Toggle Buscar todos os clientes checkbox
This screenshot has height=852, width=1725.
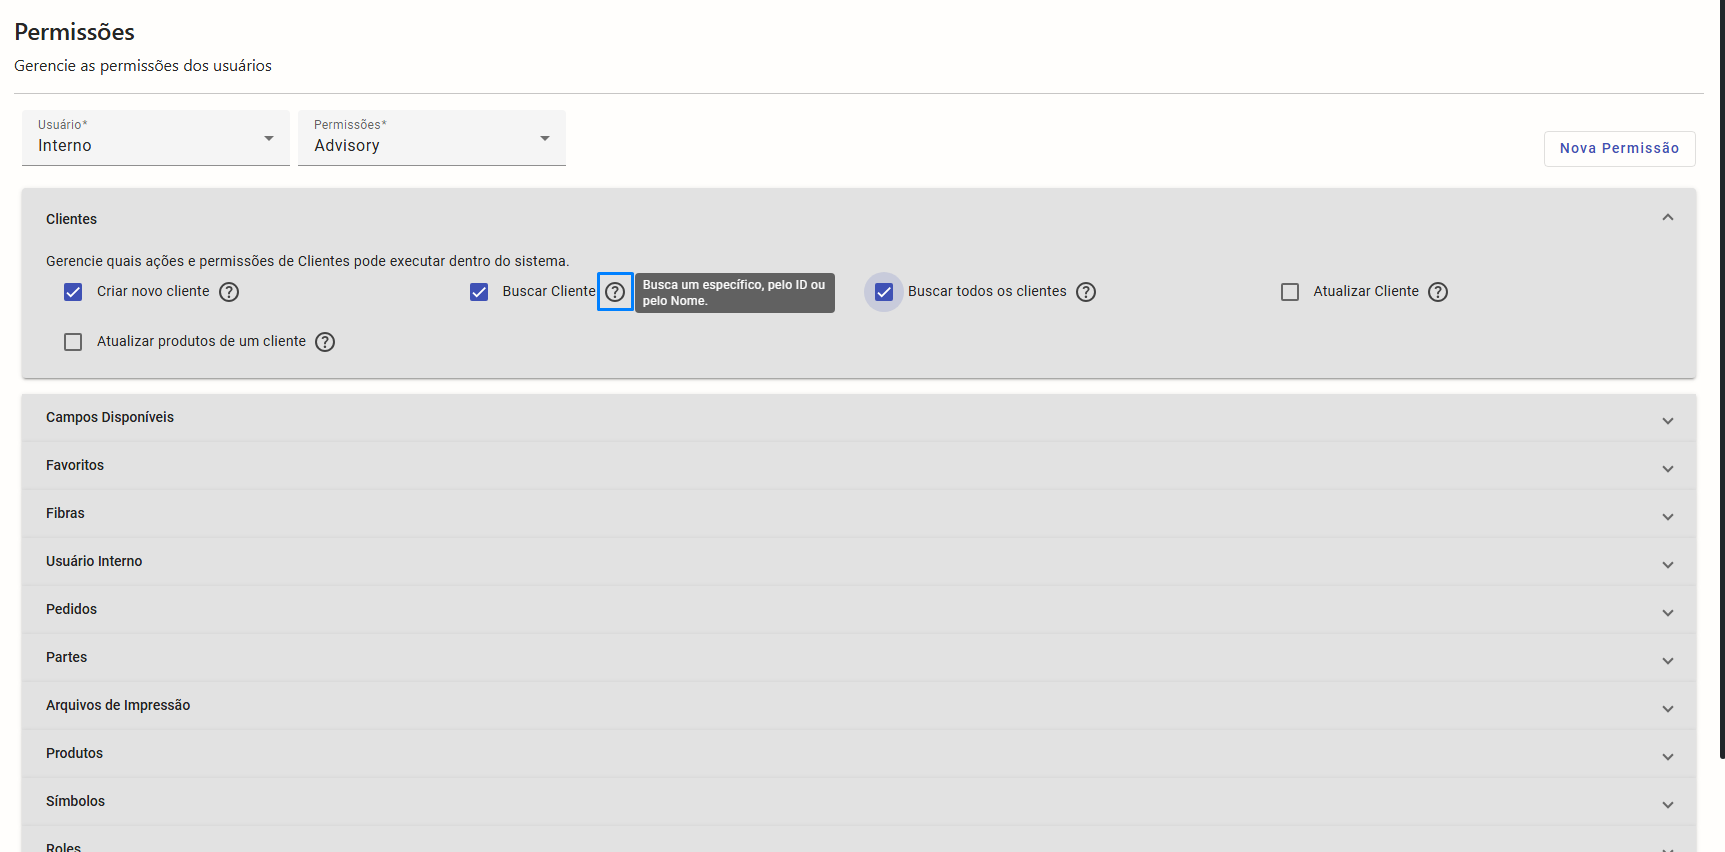[x=884, y=292]
